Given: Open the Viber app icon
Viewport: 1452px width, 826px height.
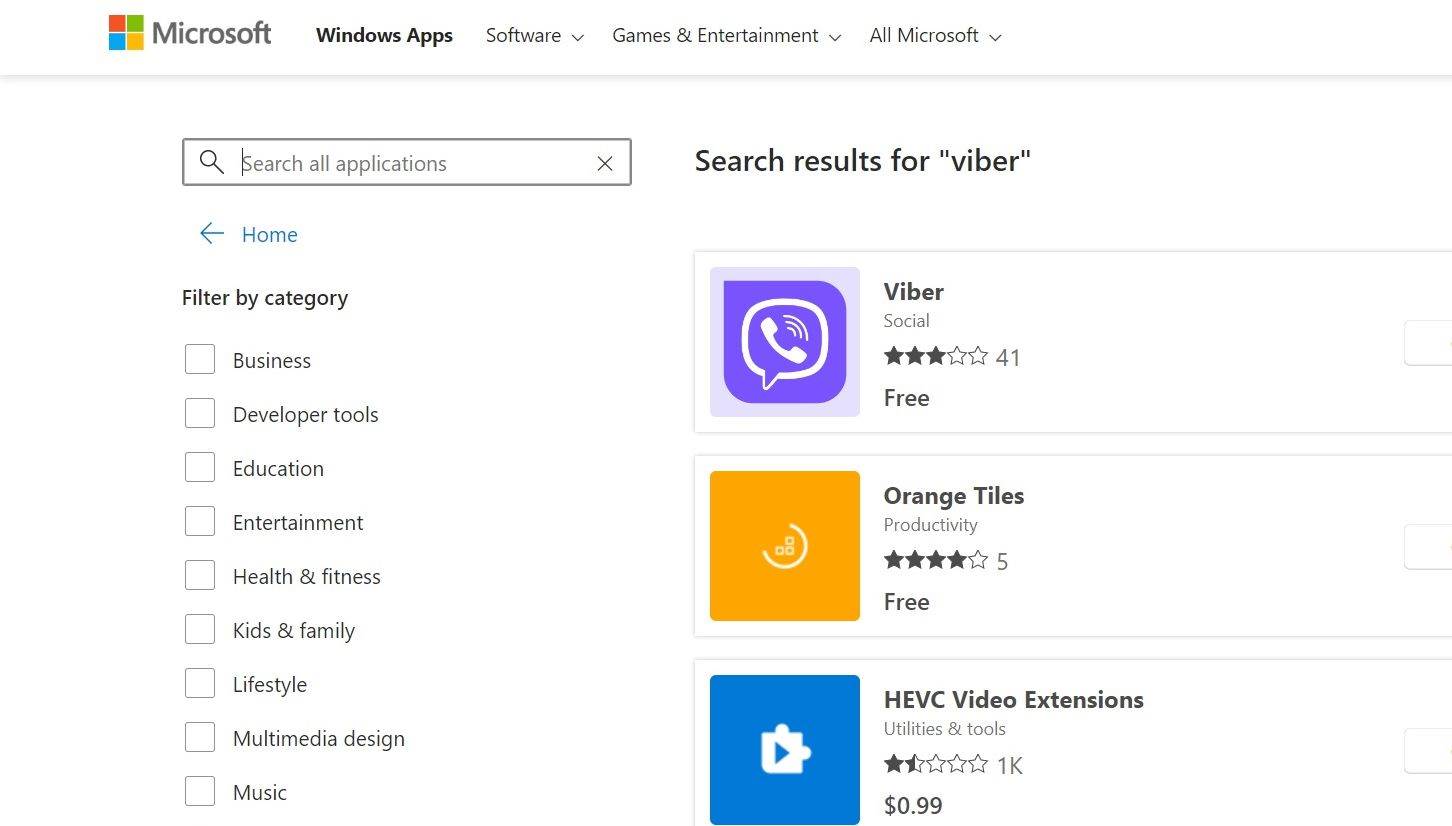Looking at the screenshot, I should [x=785, y=342].
